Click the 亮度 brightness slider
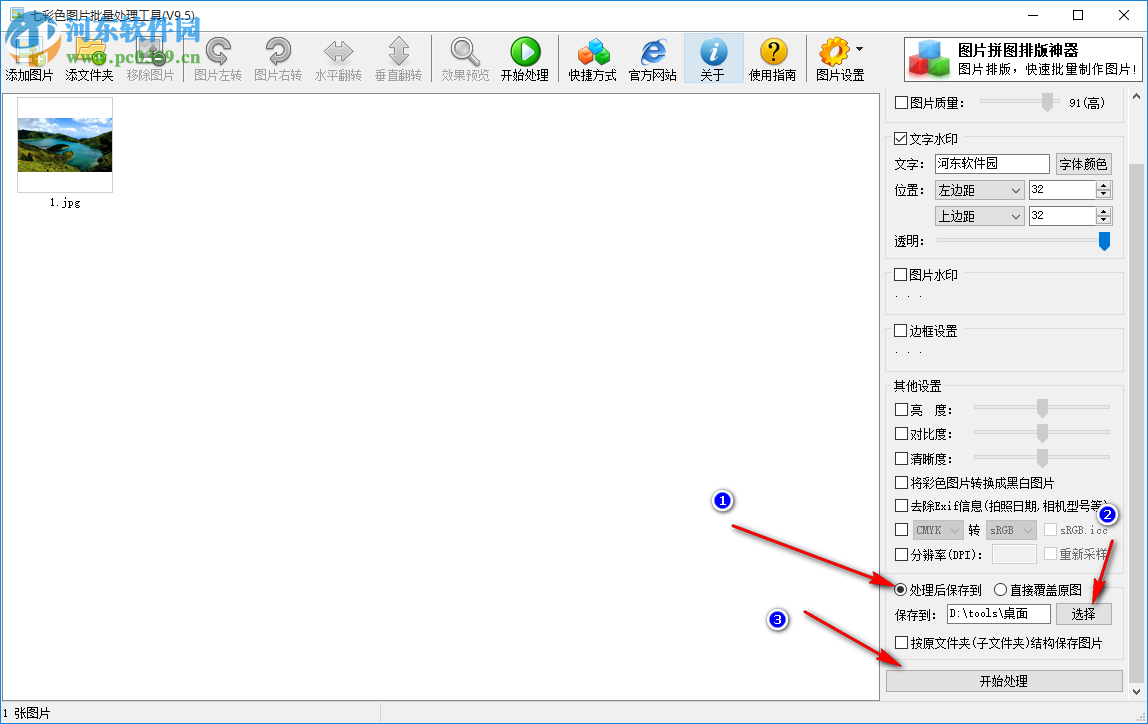This screenshot has height=724, width=1148. coord(1042,408)
